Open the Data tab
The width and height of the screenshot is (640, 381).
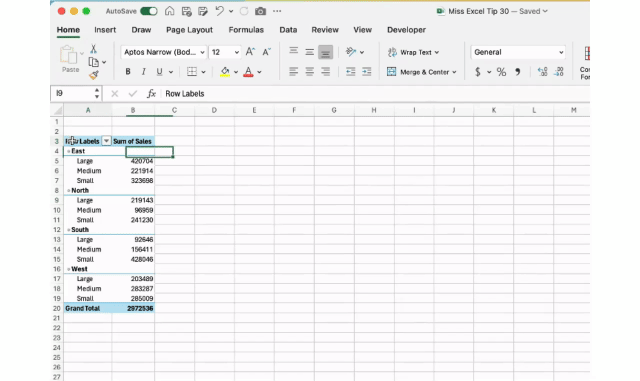(288, 30)
